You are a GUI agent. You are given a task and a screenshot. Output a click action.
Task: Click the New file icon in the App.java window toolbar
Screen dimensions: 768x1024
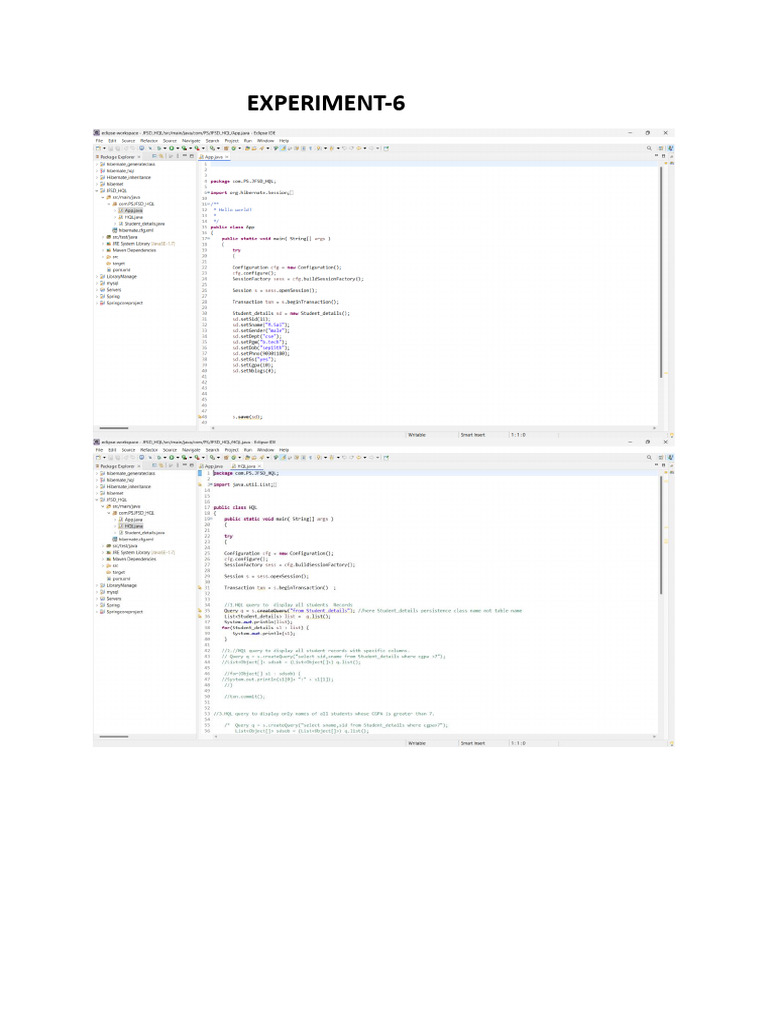pyautogui.click(x=98, y=148)
